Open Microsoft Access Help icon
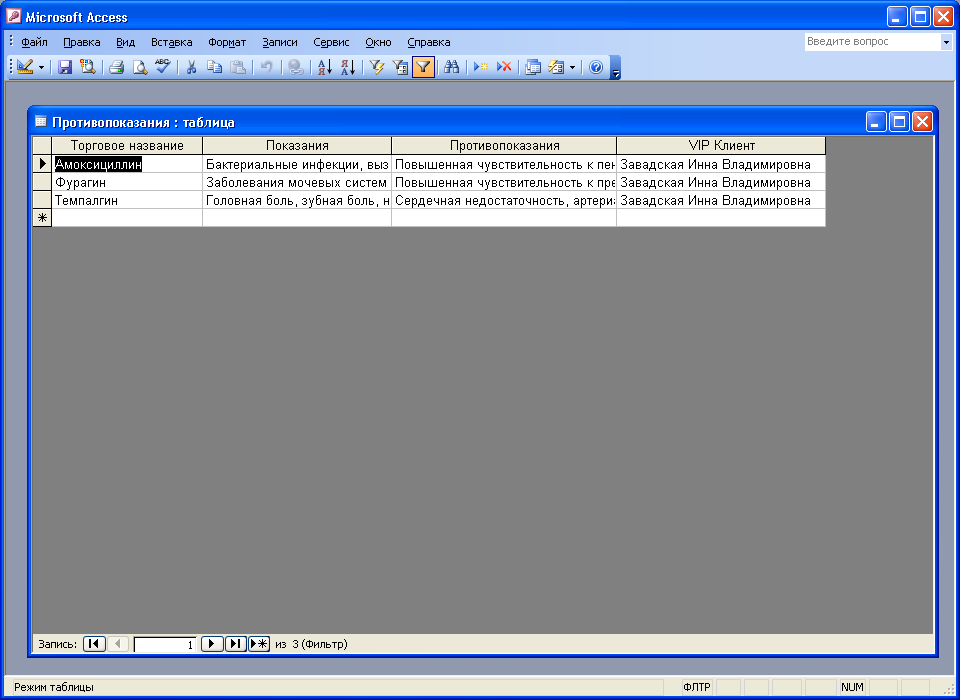This screenshot has width=960, height=700. pyautogui.click(x=596, y=67)
